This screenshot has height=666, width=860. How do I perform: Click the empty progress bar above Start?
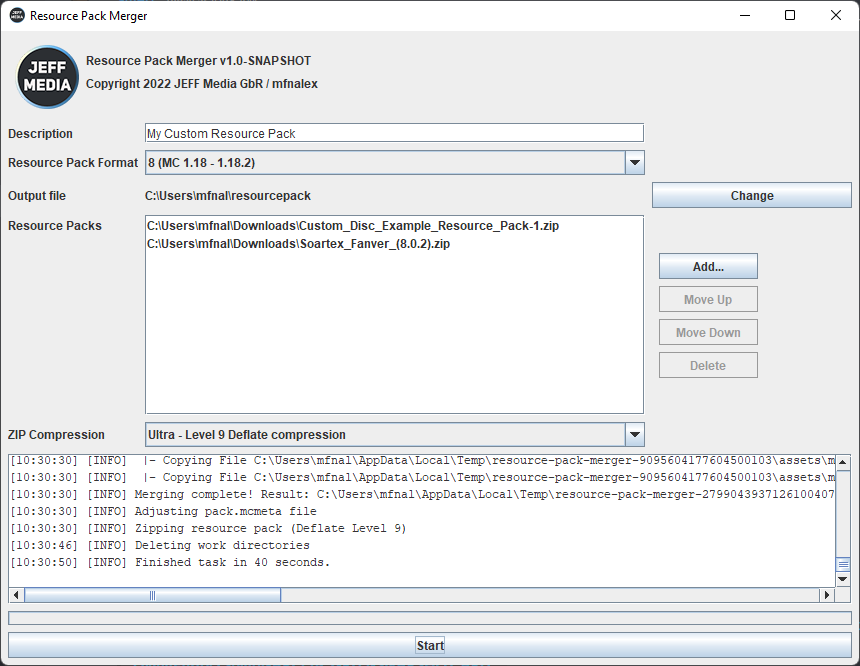point(430,618)
